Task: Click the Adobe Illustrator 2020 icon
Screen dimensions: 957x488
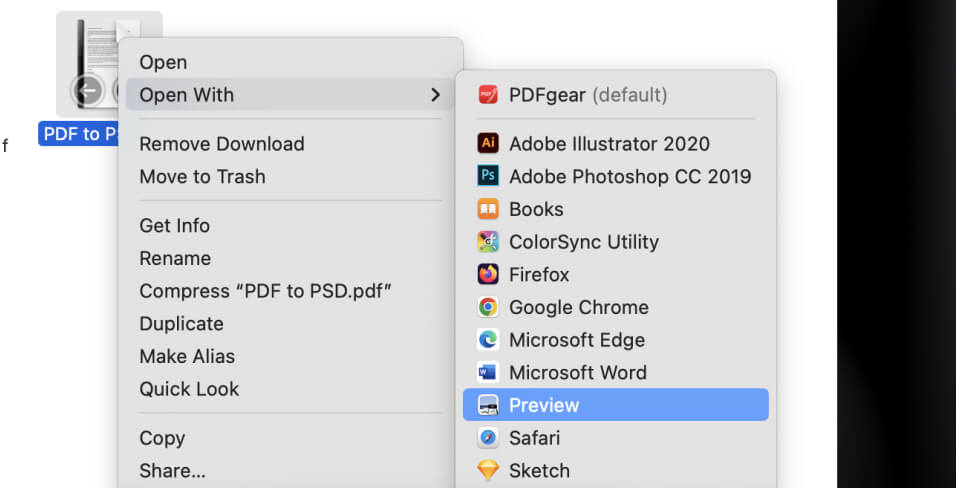Action: click(x=488, y=143)
